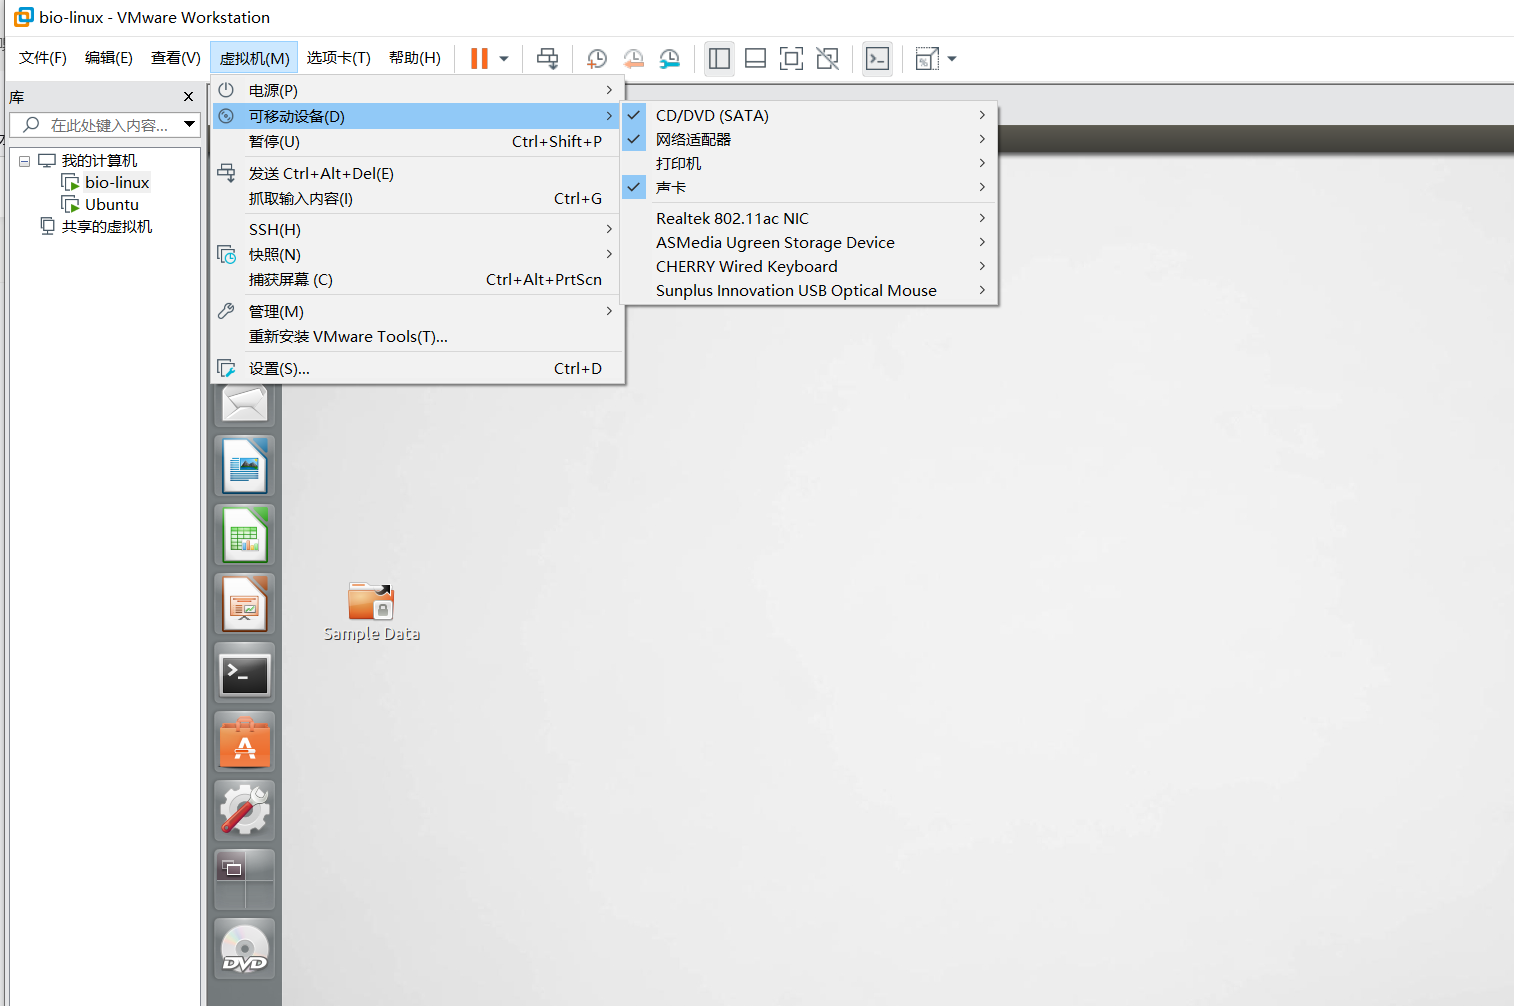Send Ctrl+Alt+Del via the toolbar icon

click(x=547, y=59)
